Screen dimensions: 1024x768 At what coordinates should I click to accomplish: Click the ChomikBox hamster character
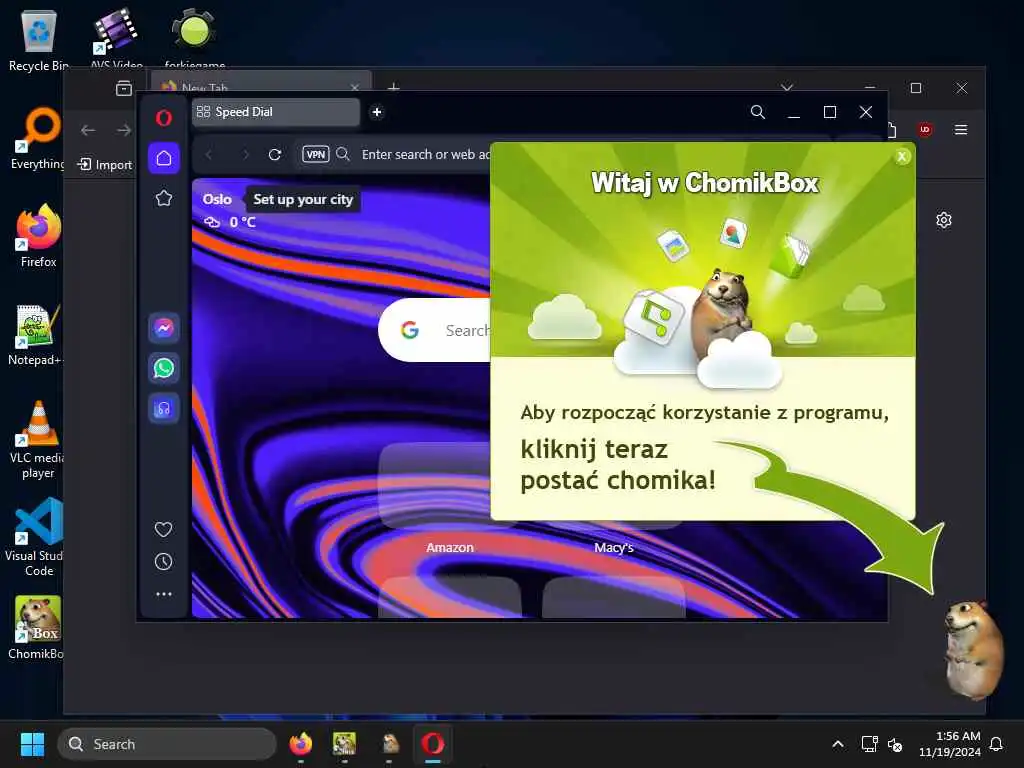point(974,648)
